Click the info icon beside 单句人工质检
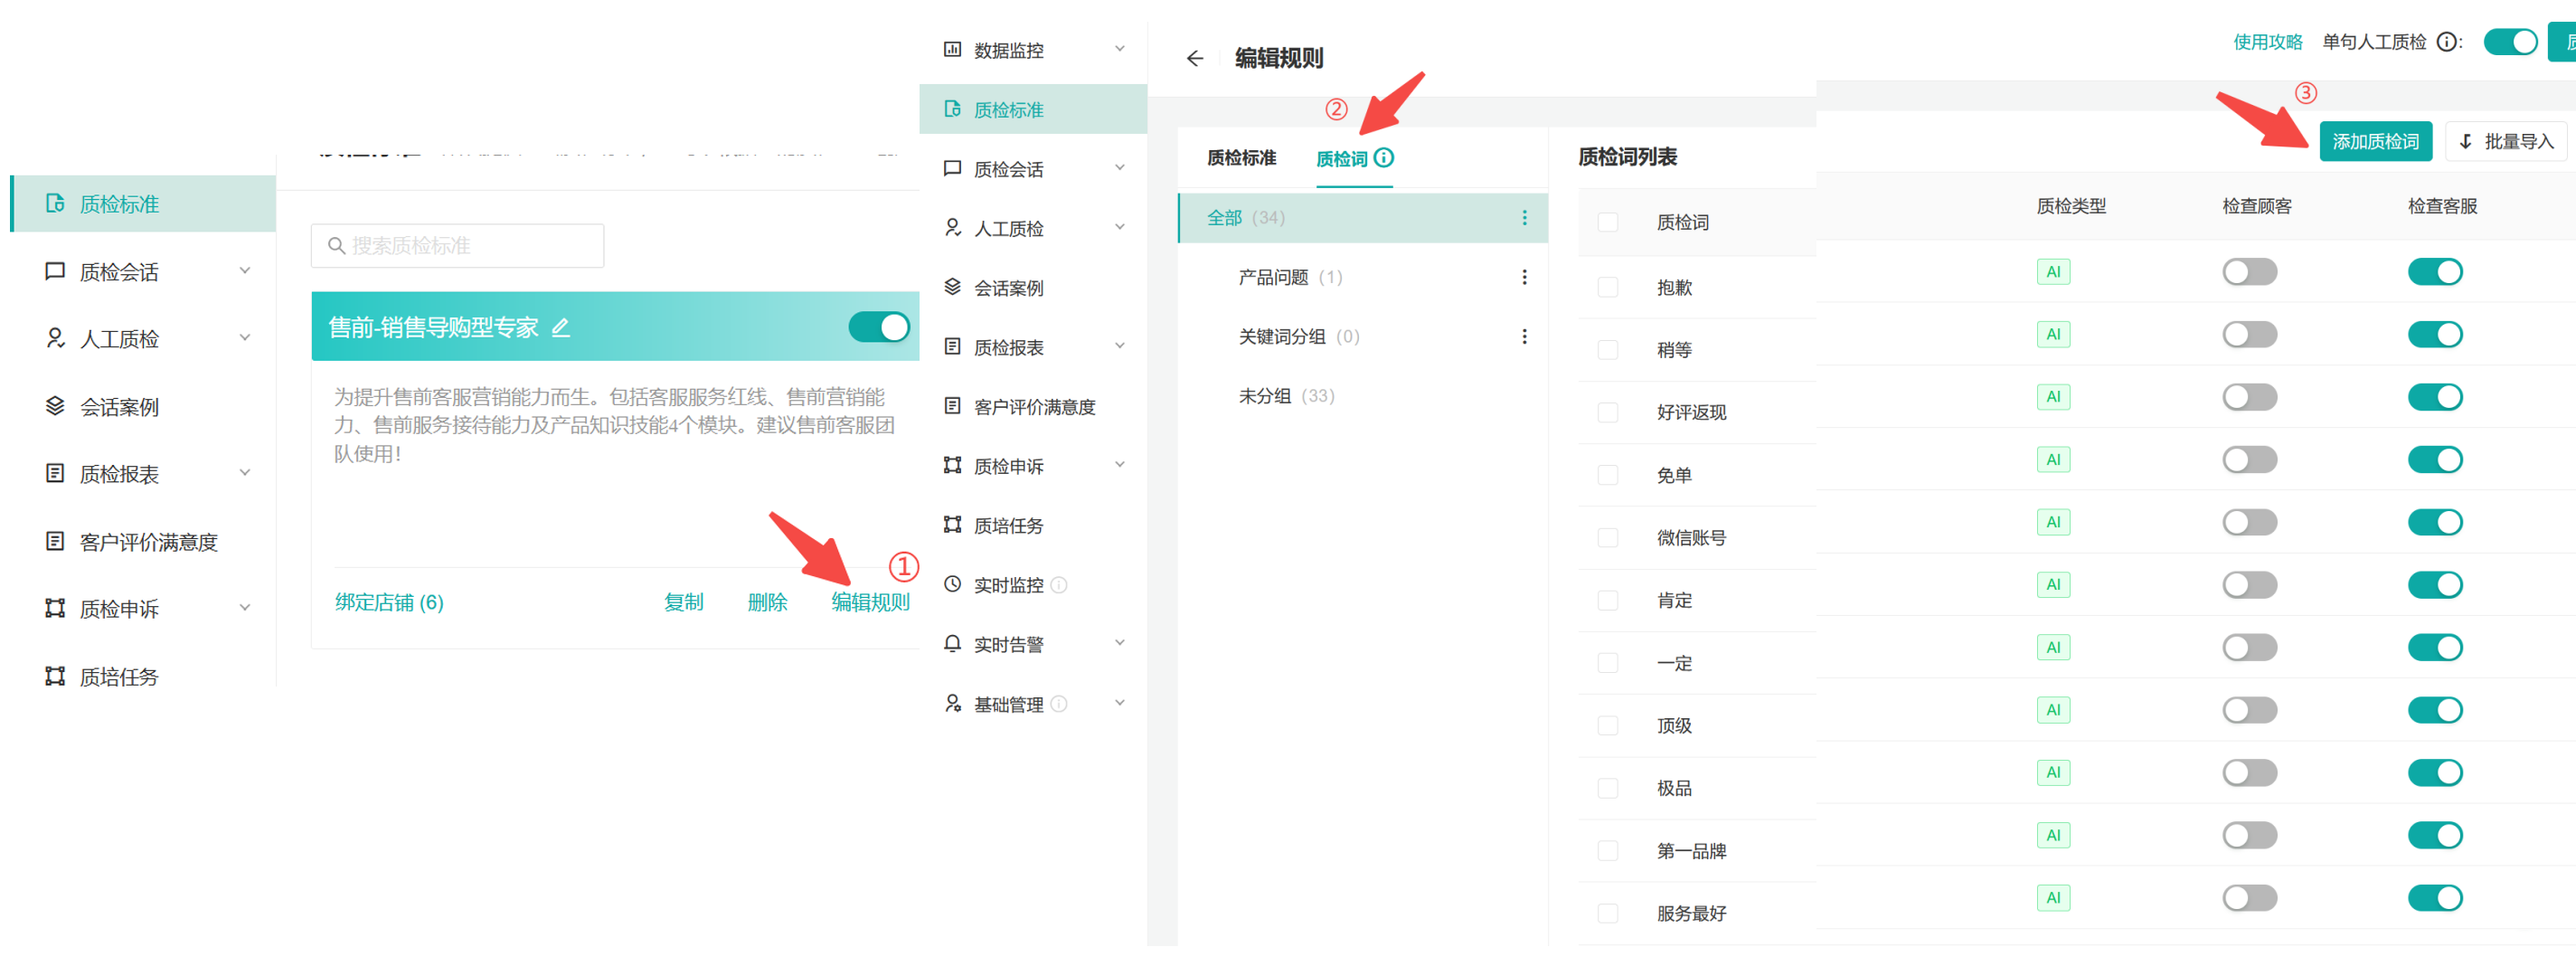Image resolution: width=2576 pixels, height=966 pixels. (2447, 42)
